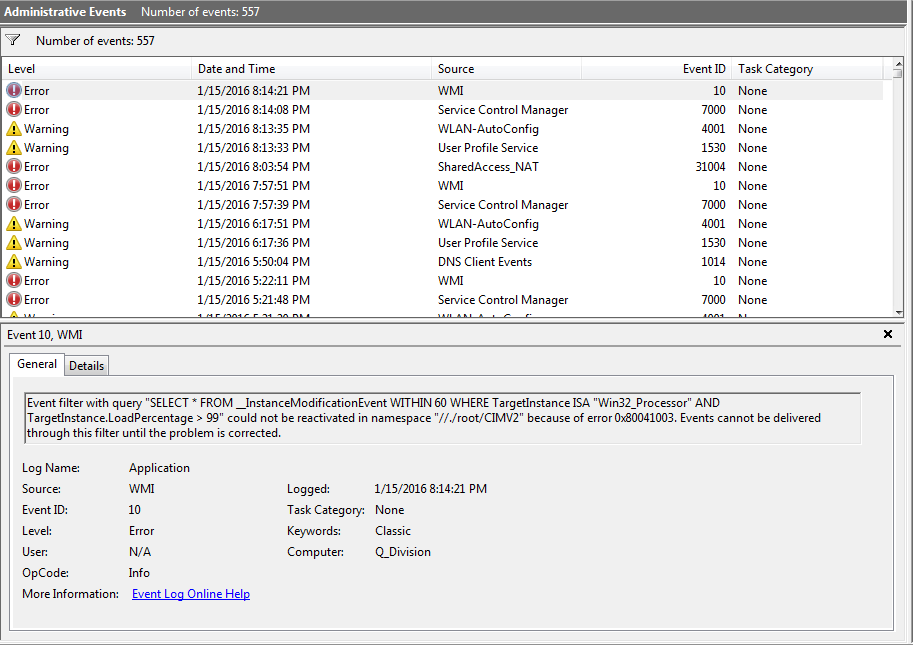Sort events by the Level column header
The width and height of the screenshot is (913, 645).
pos(96,69)
